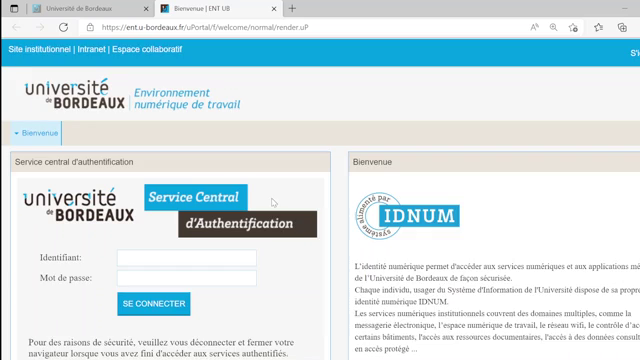Click 'Service central d'authentification' panel title

(74, 162)
